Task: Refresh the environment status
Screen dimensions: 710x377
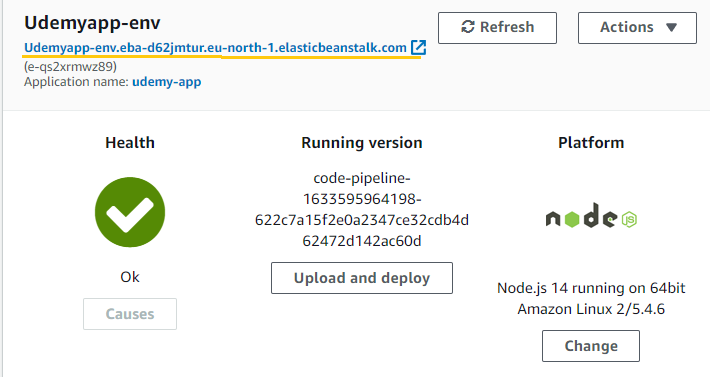Action: pos(497,28)
